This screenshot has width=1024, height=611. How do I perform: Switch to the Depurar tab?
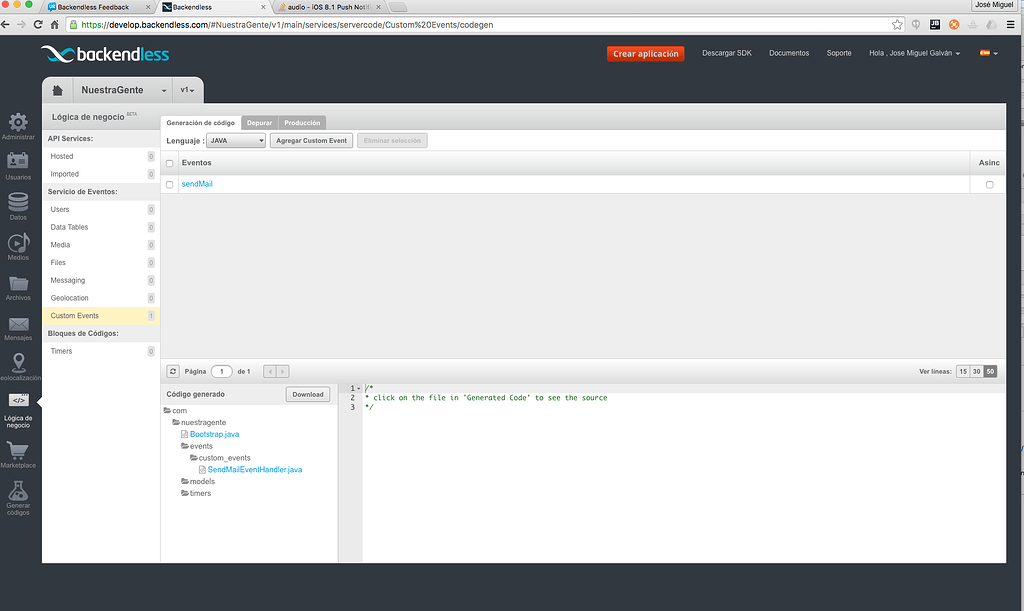pos(259,123)
